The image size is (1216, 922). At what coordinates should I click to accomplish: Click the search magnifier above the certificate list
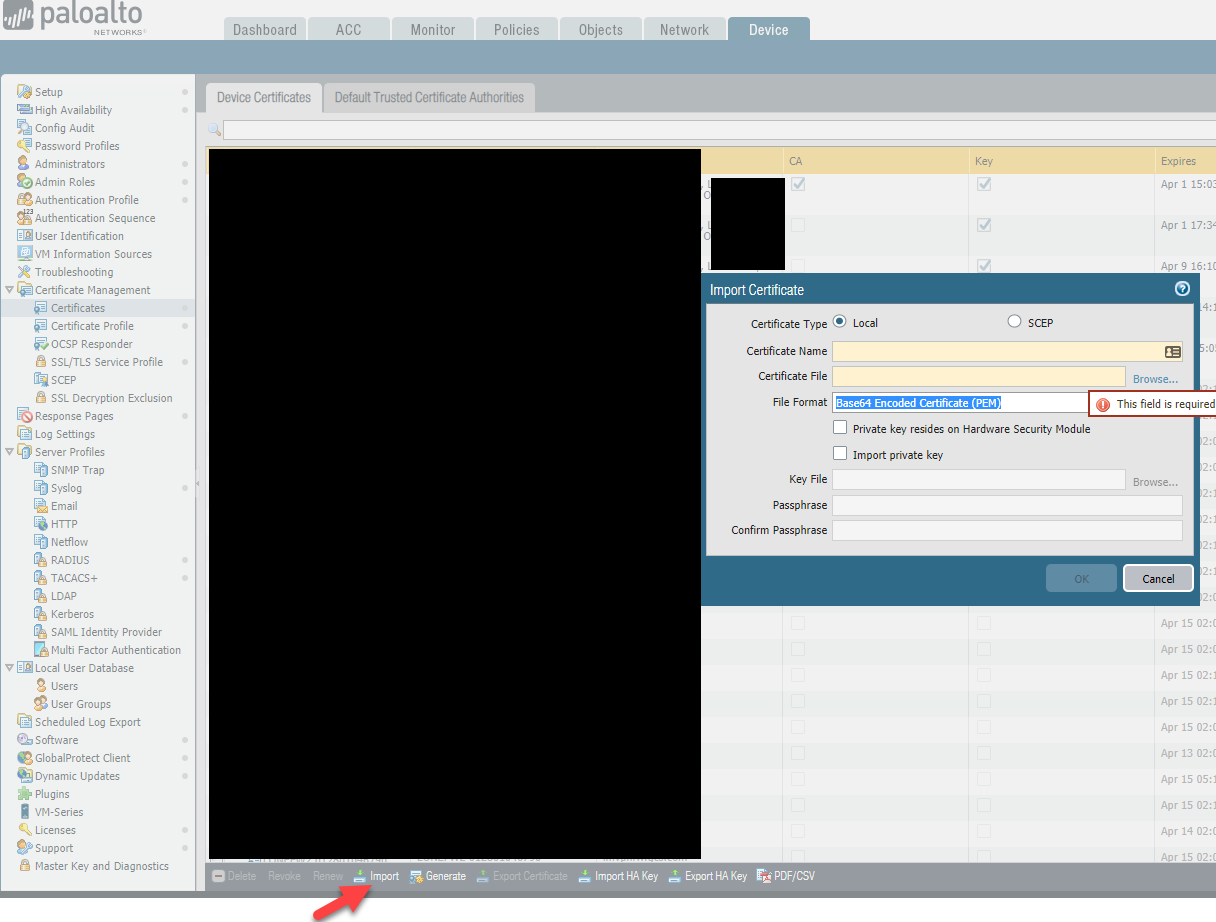point(213,129)
